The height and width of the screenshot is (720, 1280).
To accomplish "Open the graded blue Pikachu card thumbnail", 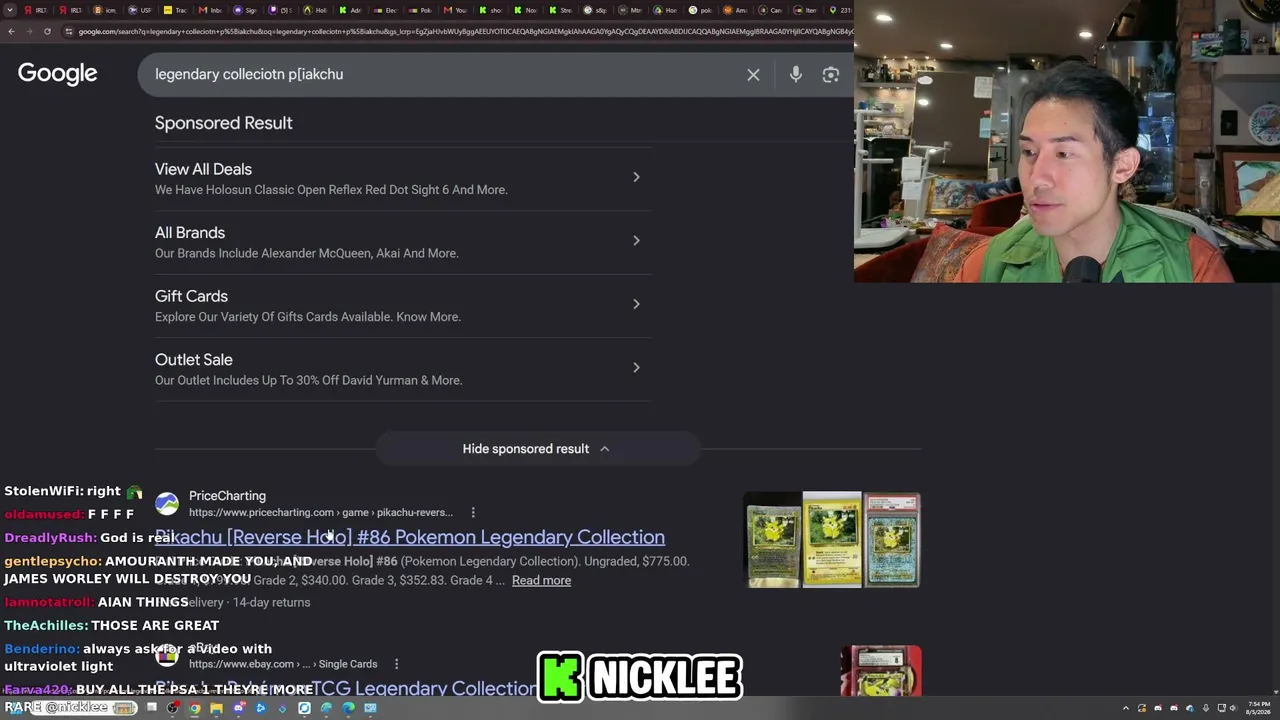I will click(891, 540).
